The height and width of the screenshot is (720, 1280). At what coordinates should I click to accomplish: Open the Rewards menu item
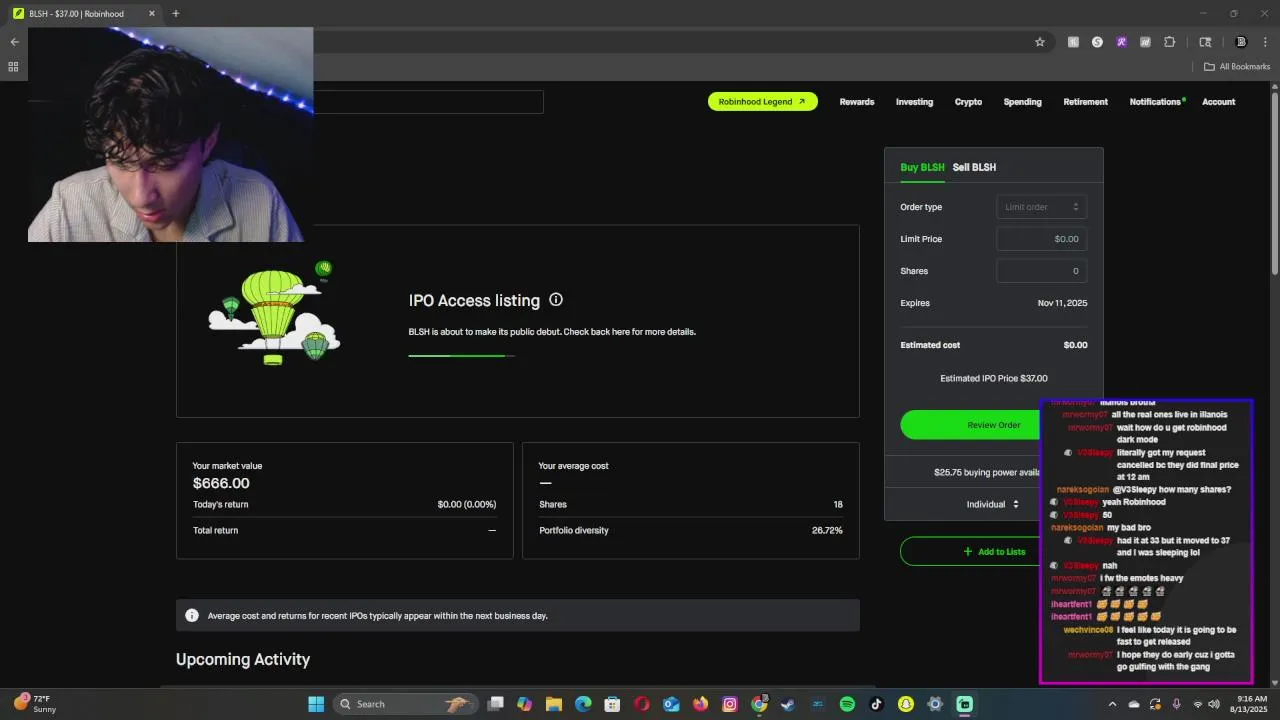(x=857, y=102)
